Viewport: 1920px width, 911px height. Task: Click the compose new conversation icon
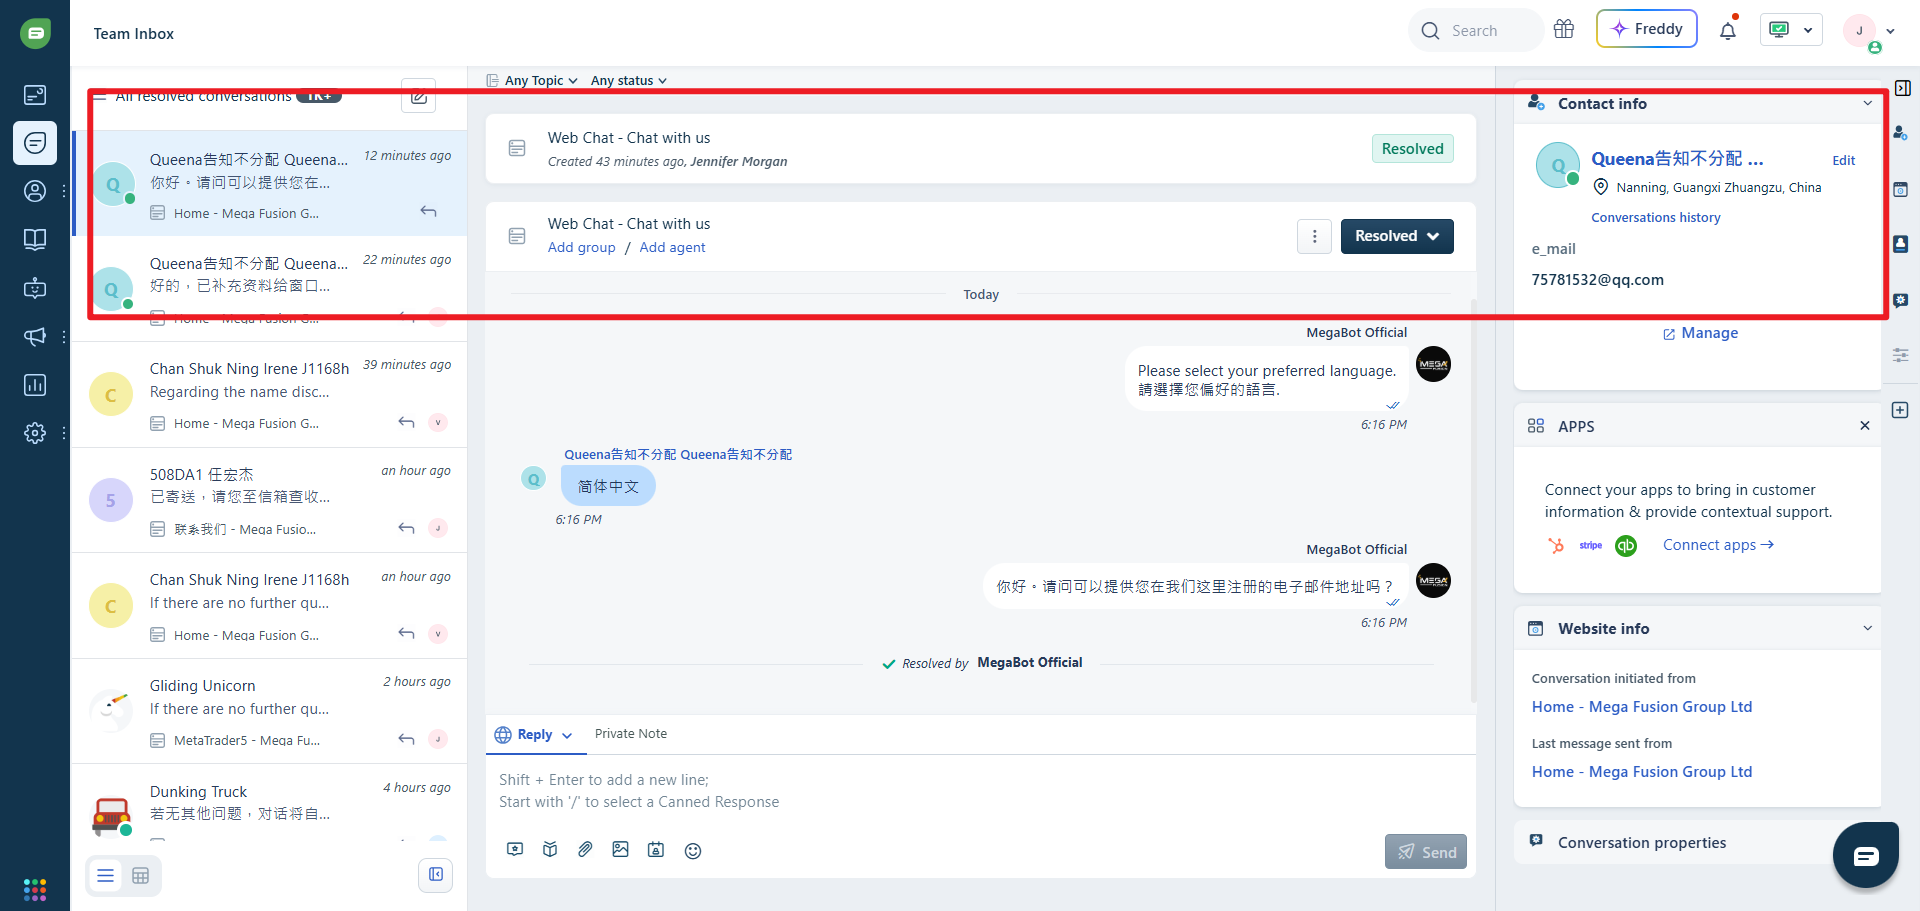pos(419,96)
